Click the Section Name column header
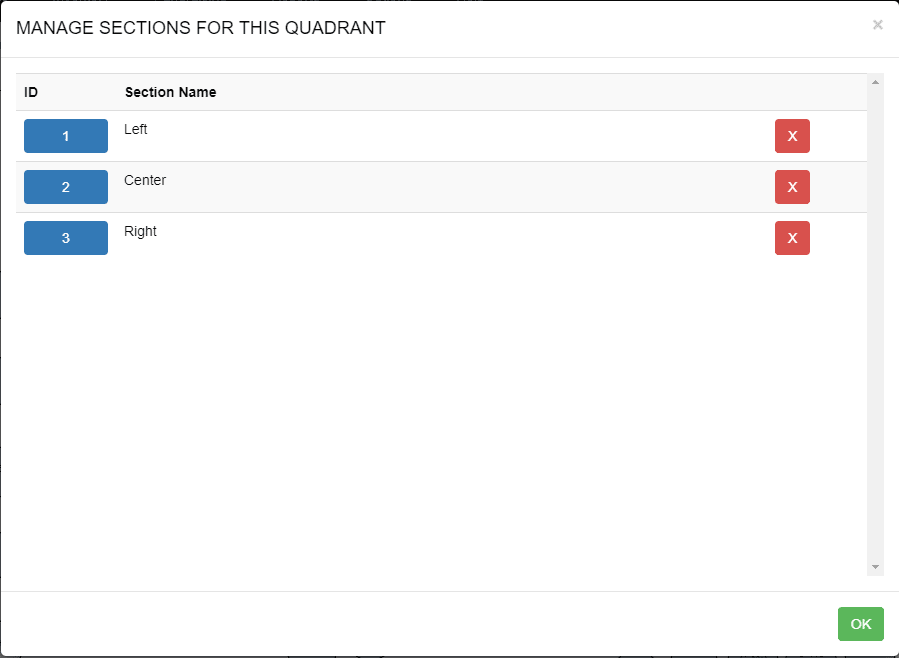This screenshot has width=899, height=658. (x=170, y=92)
